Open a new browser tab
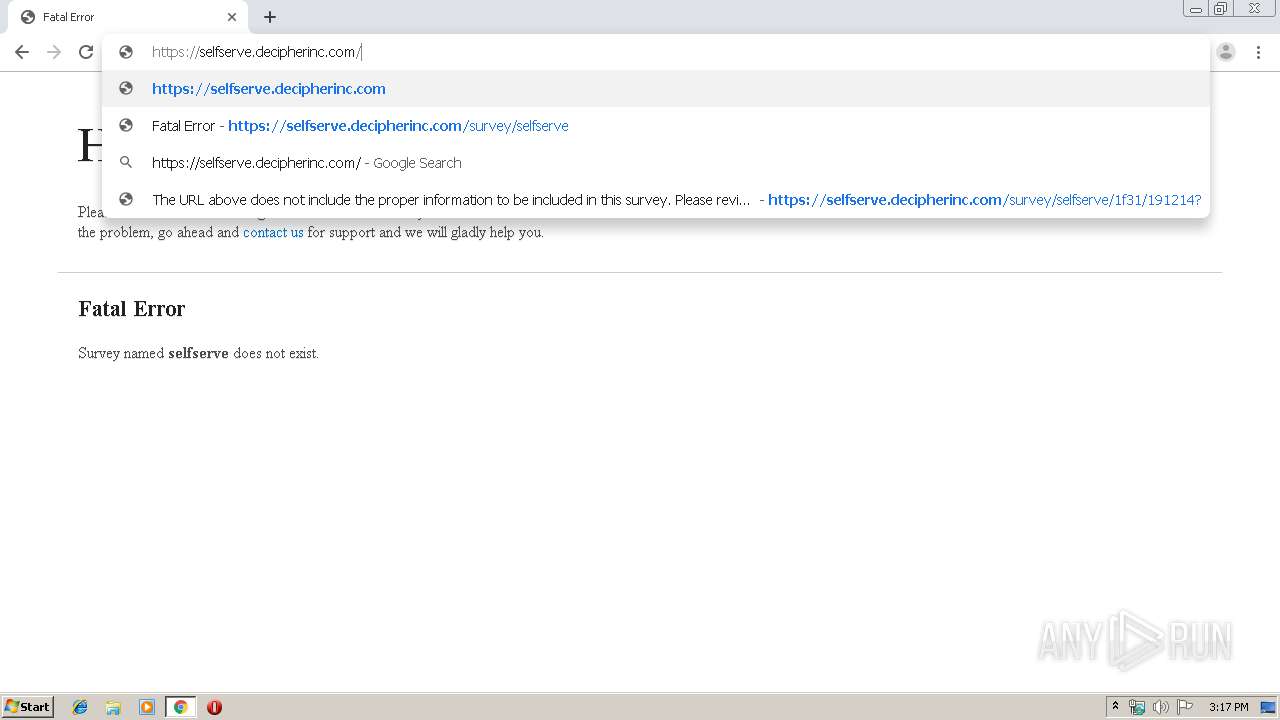The height and width of the screenshot is (720, 1280). click(270, 17)
